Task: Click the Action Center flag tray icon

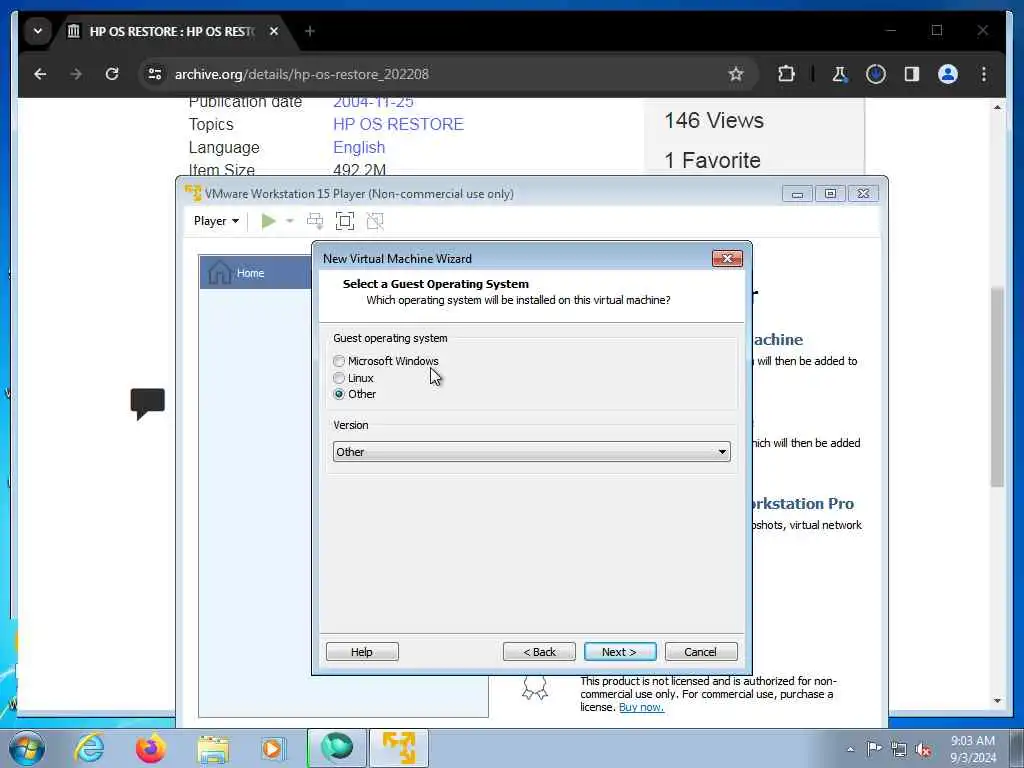Action: point(874,748)
